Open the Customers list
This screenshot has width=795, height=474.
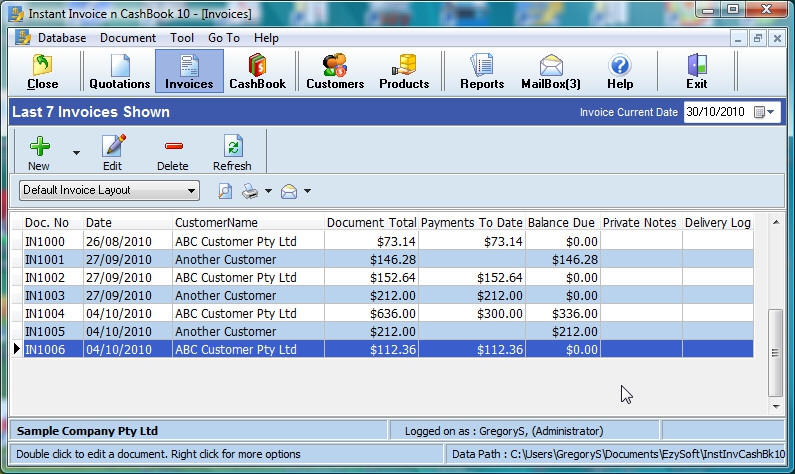click(x=335, y=71)
